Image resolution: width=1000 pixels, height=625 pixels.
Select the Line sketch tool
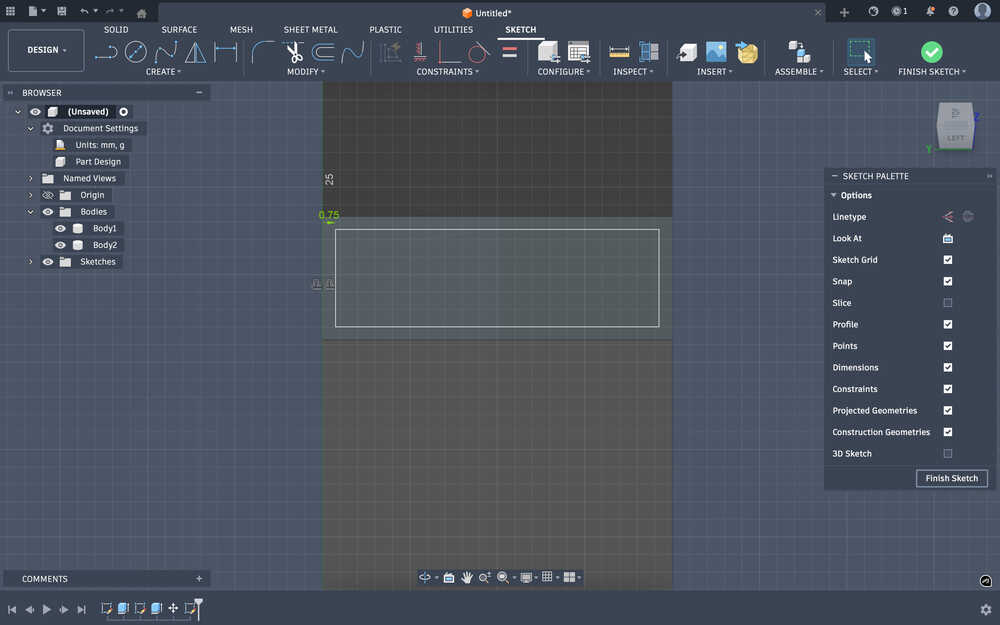click(x=105, y=52)
